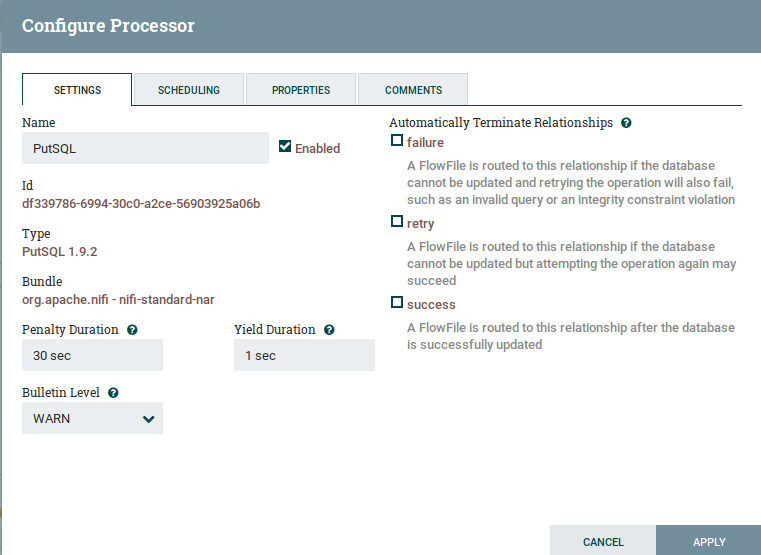Screen dimensions: 761x555
Task: Focus the Name field containing PutSQL
Action: pos(145,148)
